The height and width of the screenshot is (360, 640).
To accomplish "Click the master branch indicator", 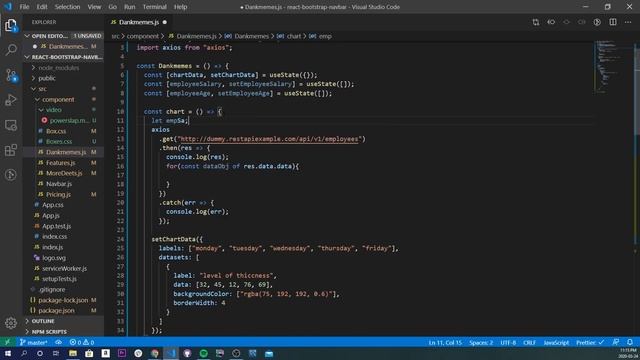I will [x=34, y=342].
